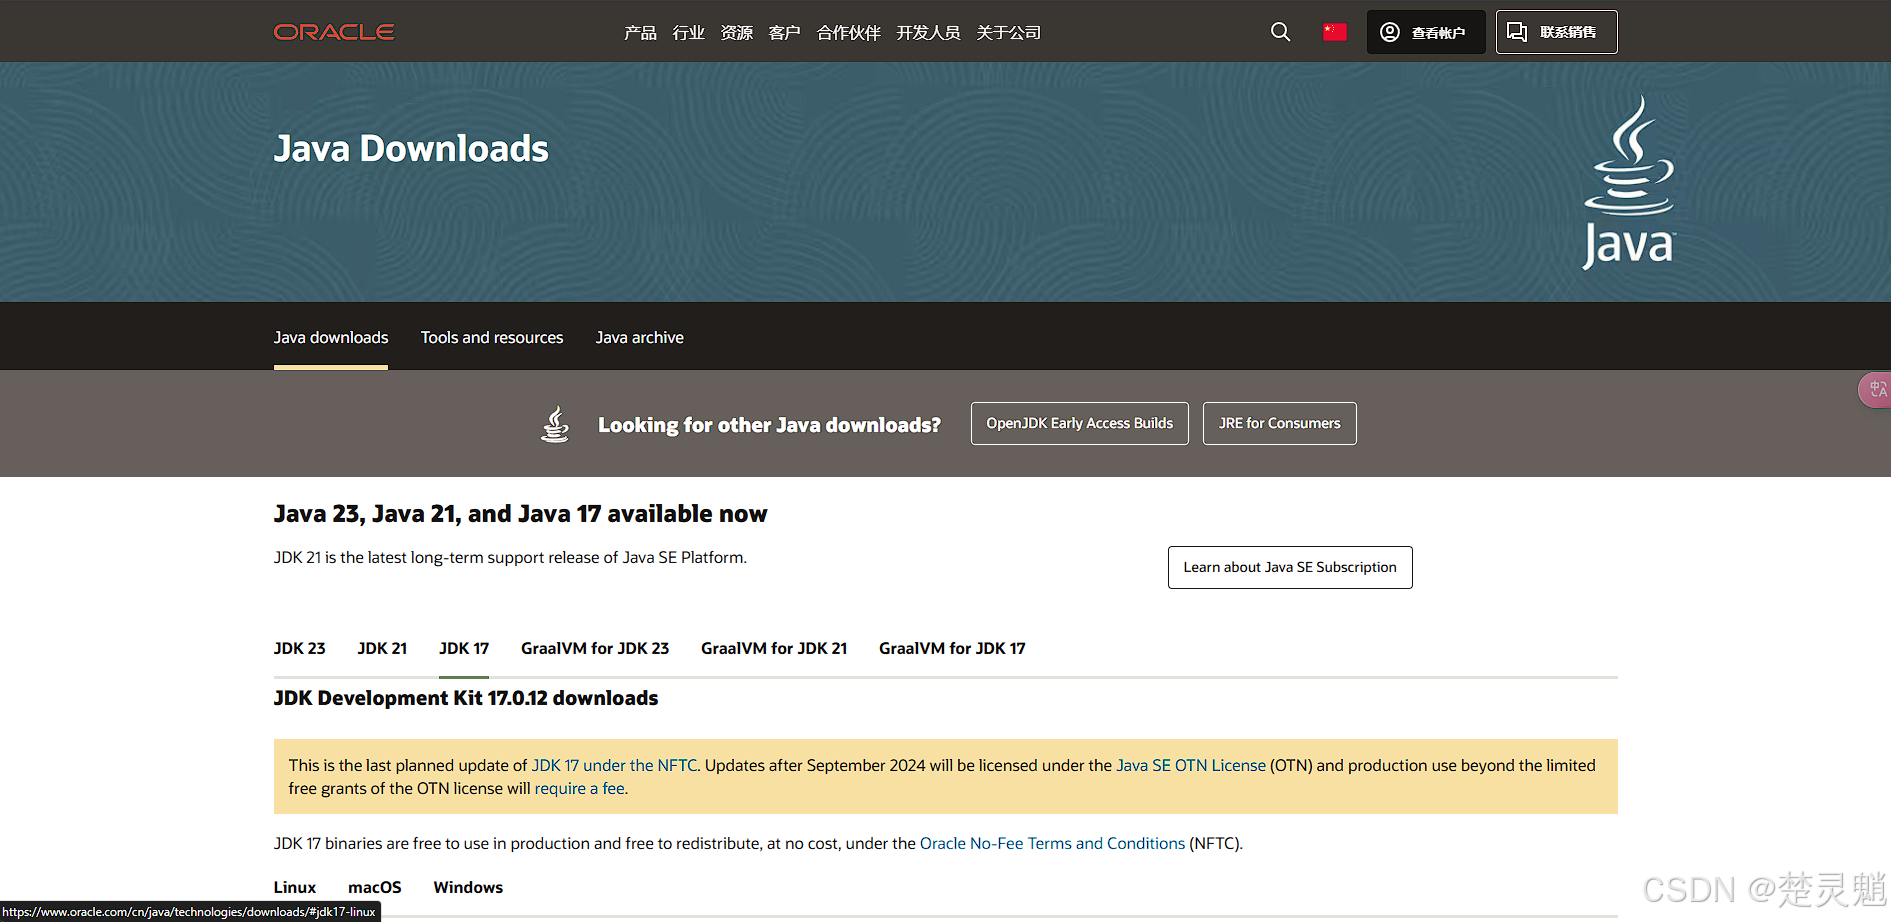Image resolution: width=1891 pixels, height=922 pixels.
Task: Select GraalVM for JDK 23 tab
Action: [x=595, y=648]
